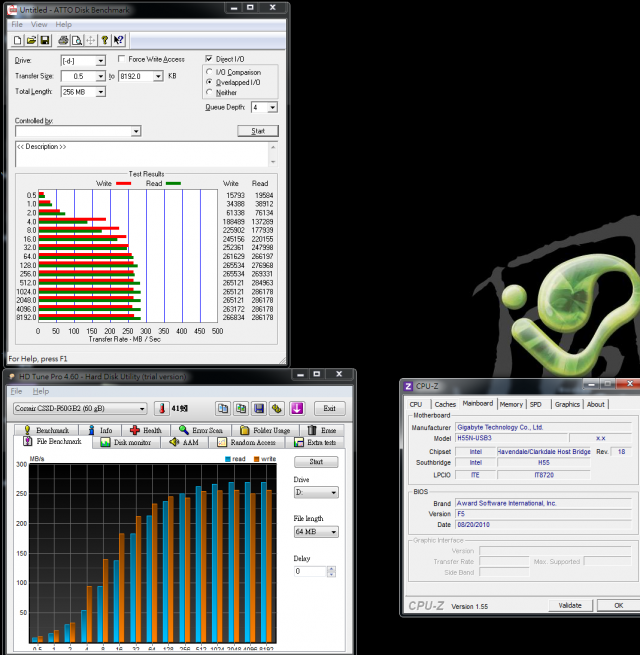Switch to the About tab in CPU-Z
The image size is (640, 656).
coord(595,404)
